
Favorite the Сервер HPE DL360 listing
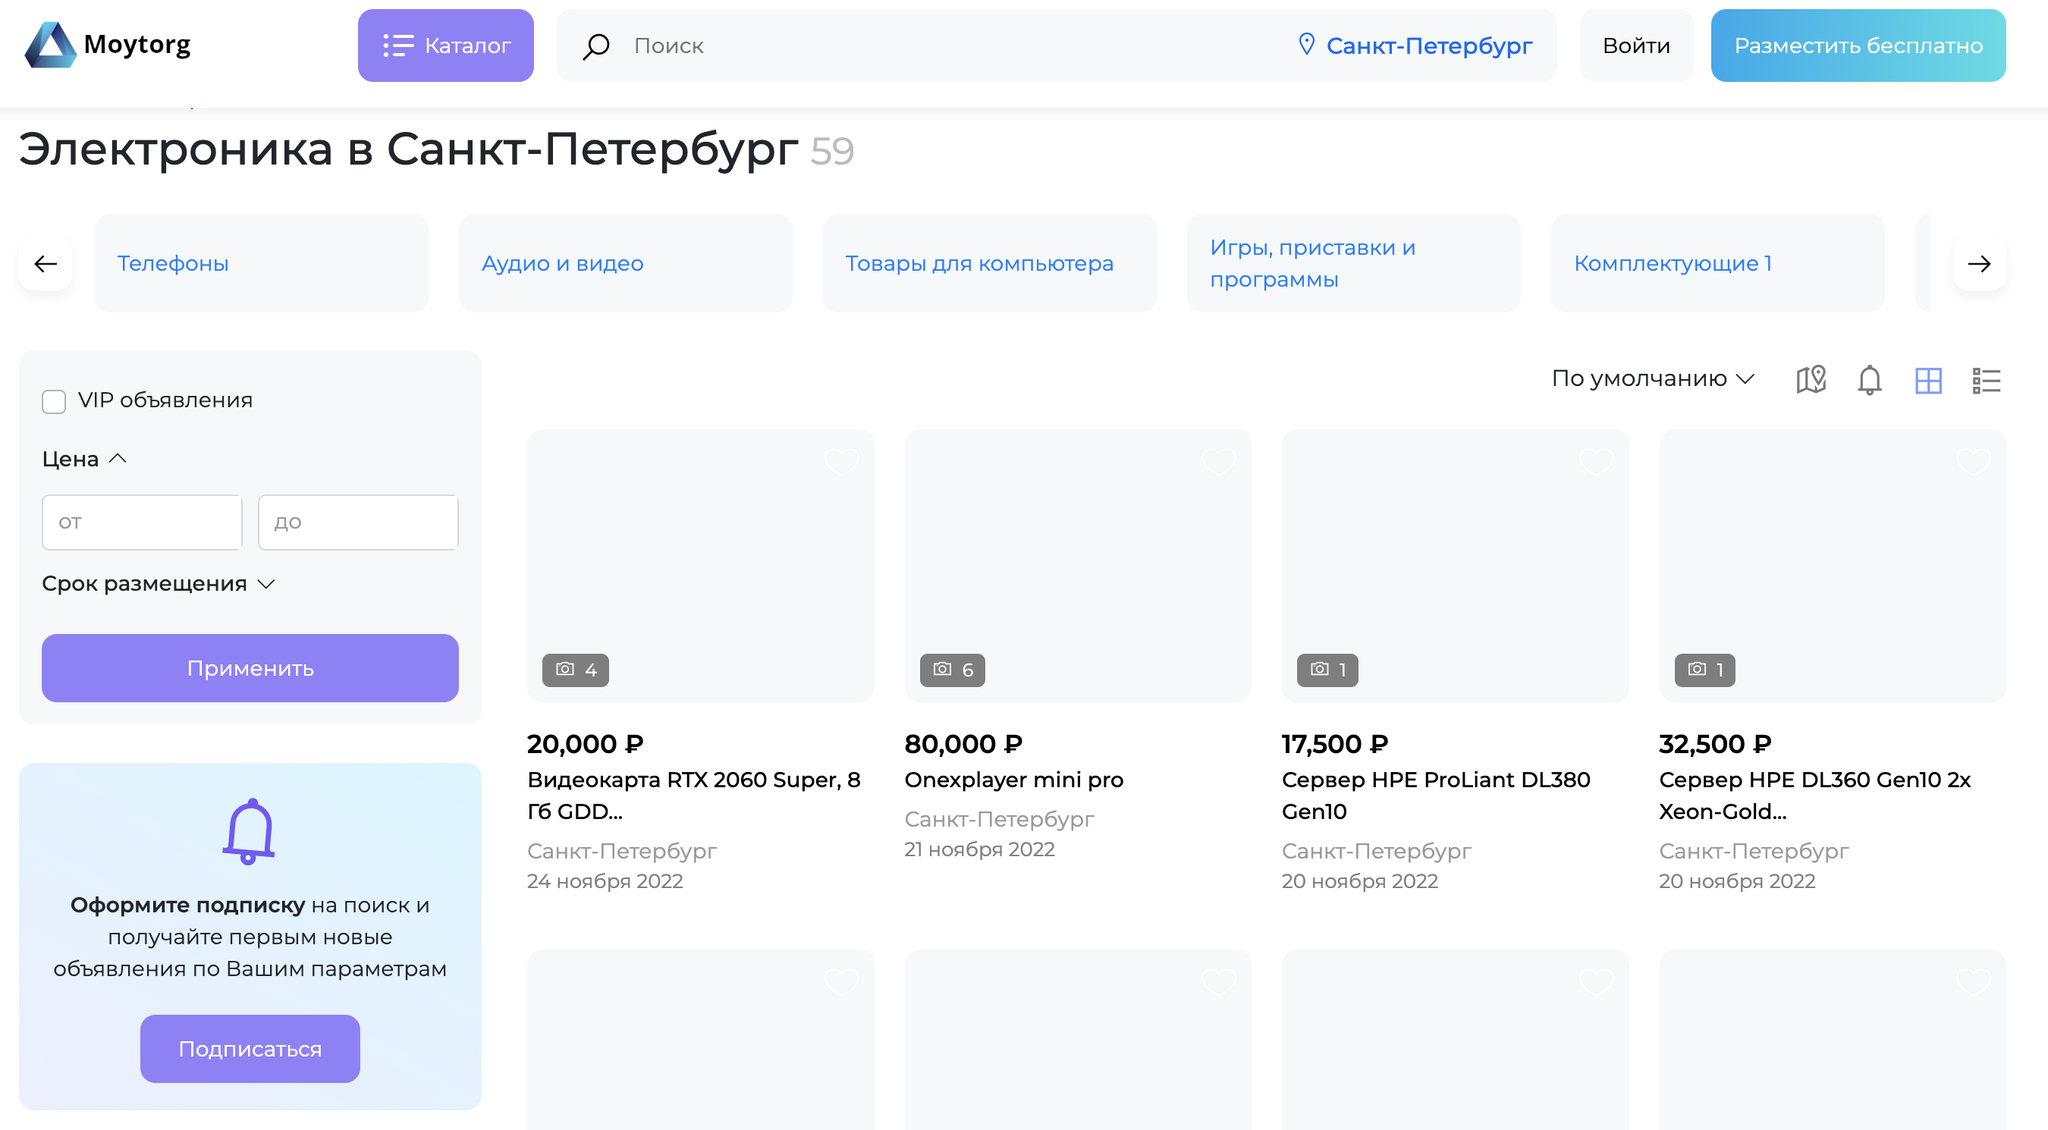pos(1973,462)
